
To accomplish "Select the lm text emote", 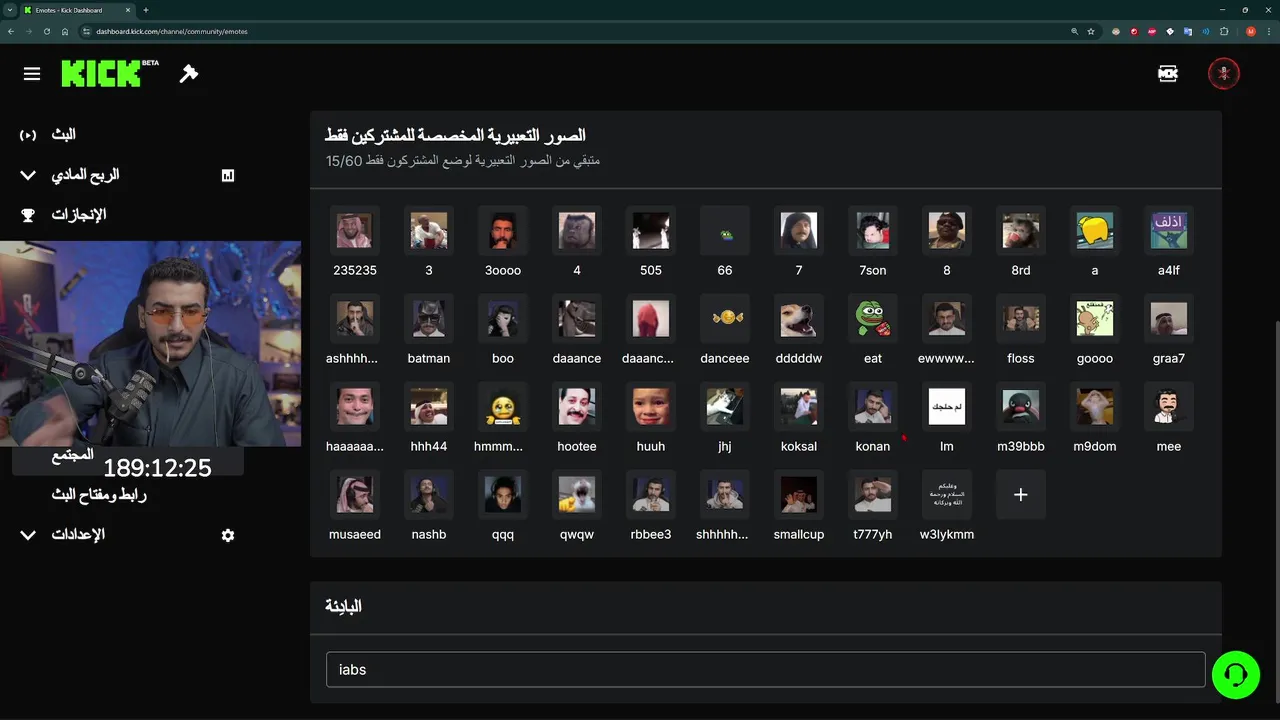I will [x=947, y=407].
